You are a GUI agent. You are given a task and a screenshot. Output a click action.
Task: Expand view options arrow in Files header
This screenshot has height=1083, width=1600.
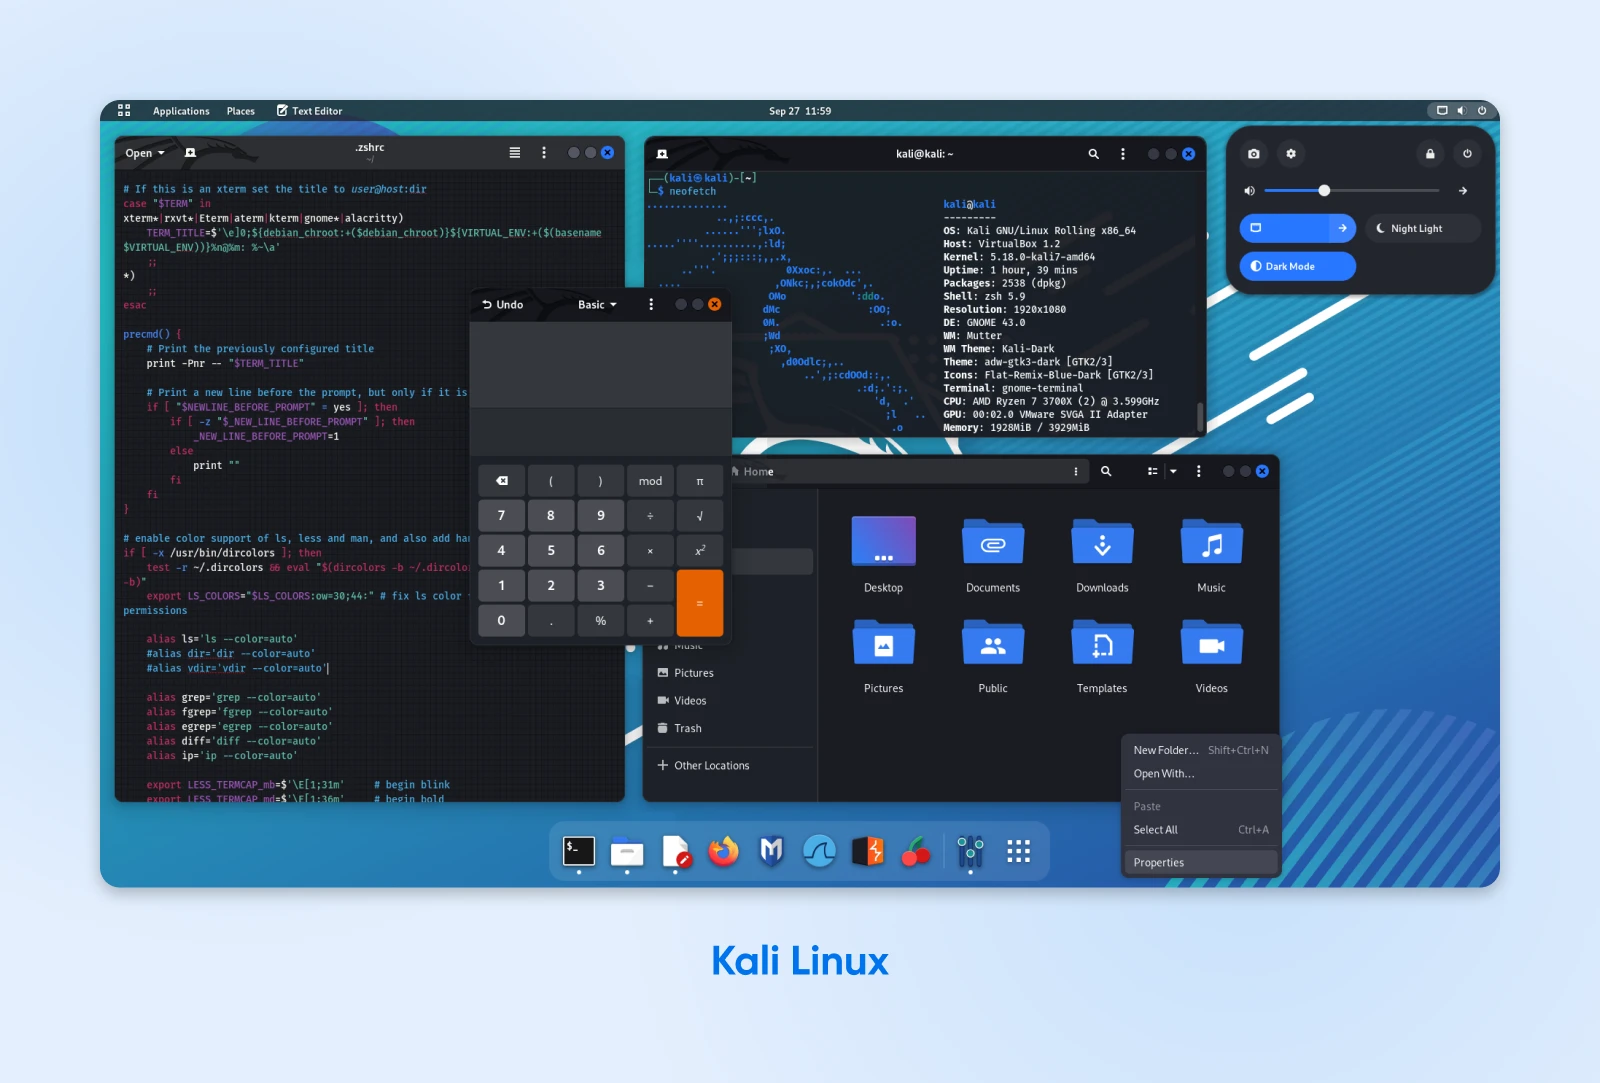[1173, 471]
